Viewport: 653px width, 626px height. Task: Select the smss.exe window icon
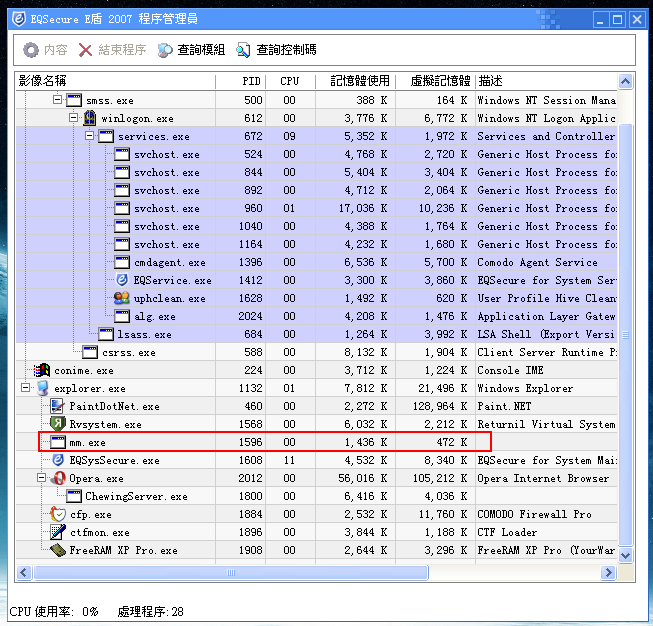pos(74,100)
